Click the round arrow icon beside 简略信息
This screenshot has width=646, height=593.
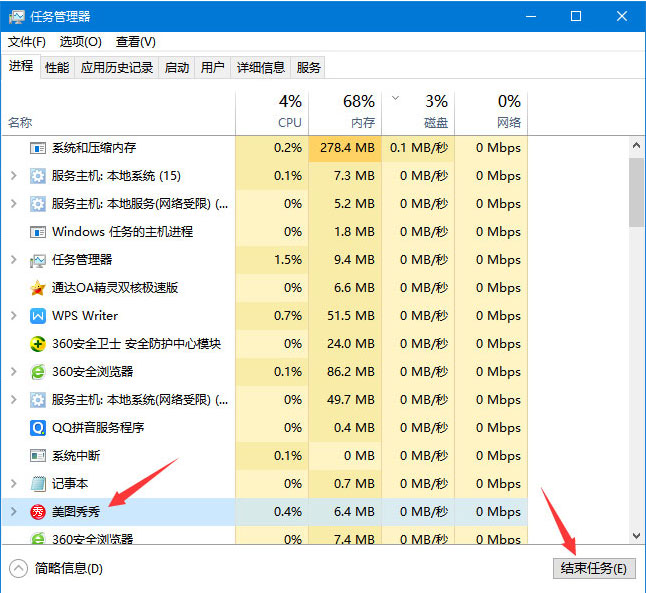pyautogui.click(x=19, y=569)
